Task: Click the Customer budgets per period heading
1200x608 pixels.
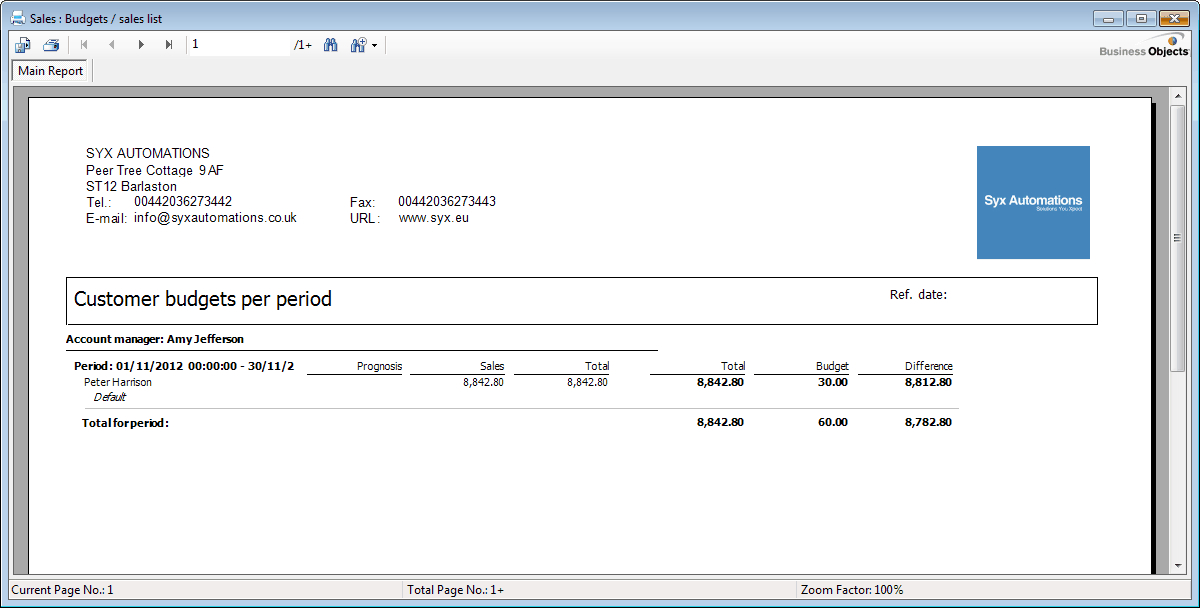Action: (203, 299)
